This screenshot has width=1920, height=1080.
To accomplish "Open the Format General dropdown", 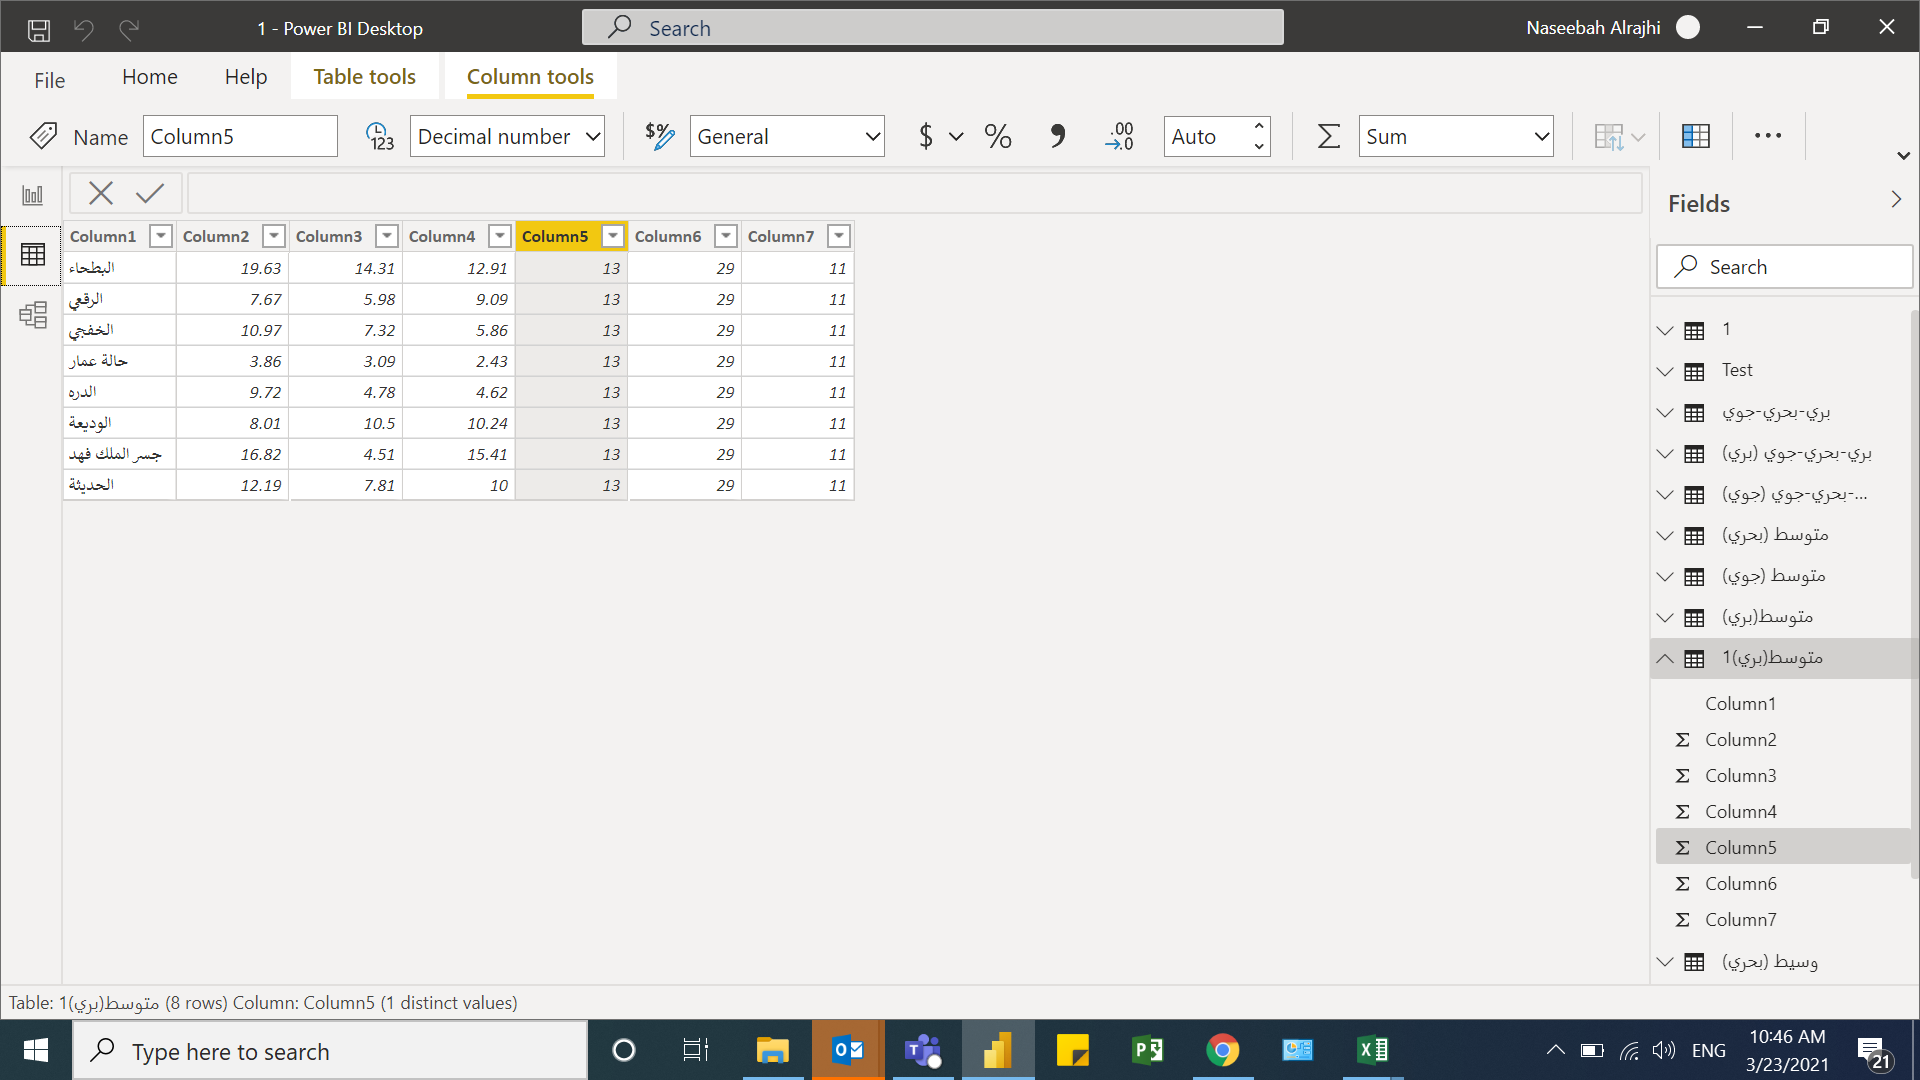I will point(787,136).
